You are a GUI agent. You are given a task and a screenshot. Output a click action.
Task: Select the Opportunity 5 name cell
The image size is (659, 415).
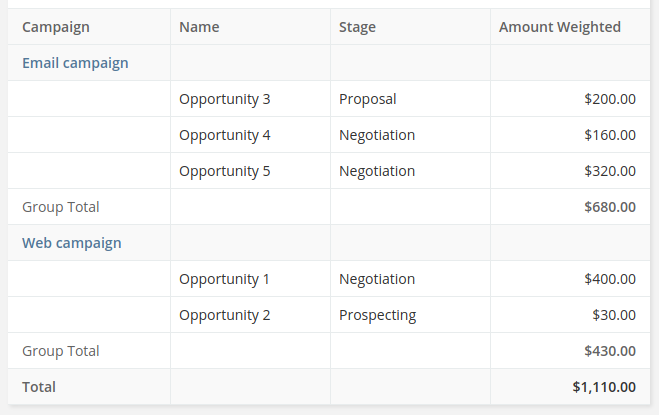coord(225,171)
